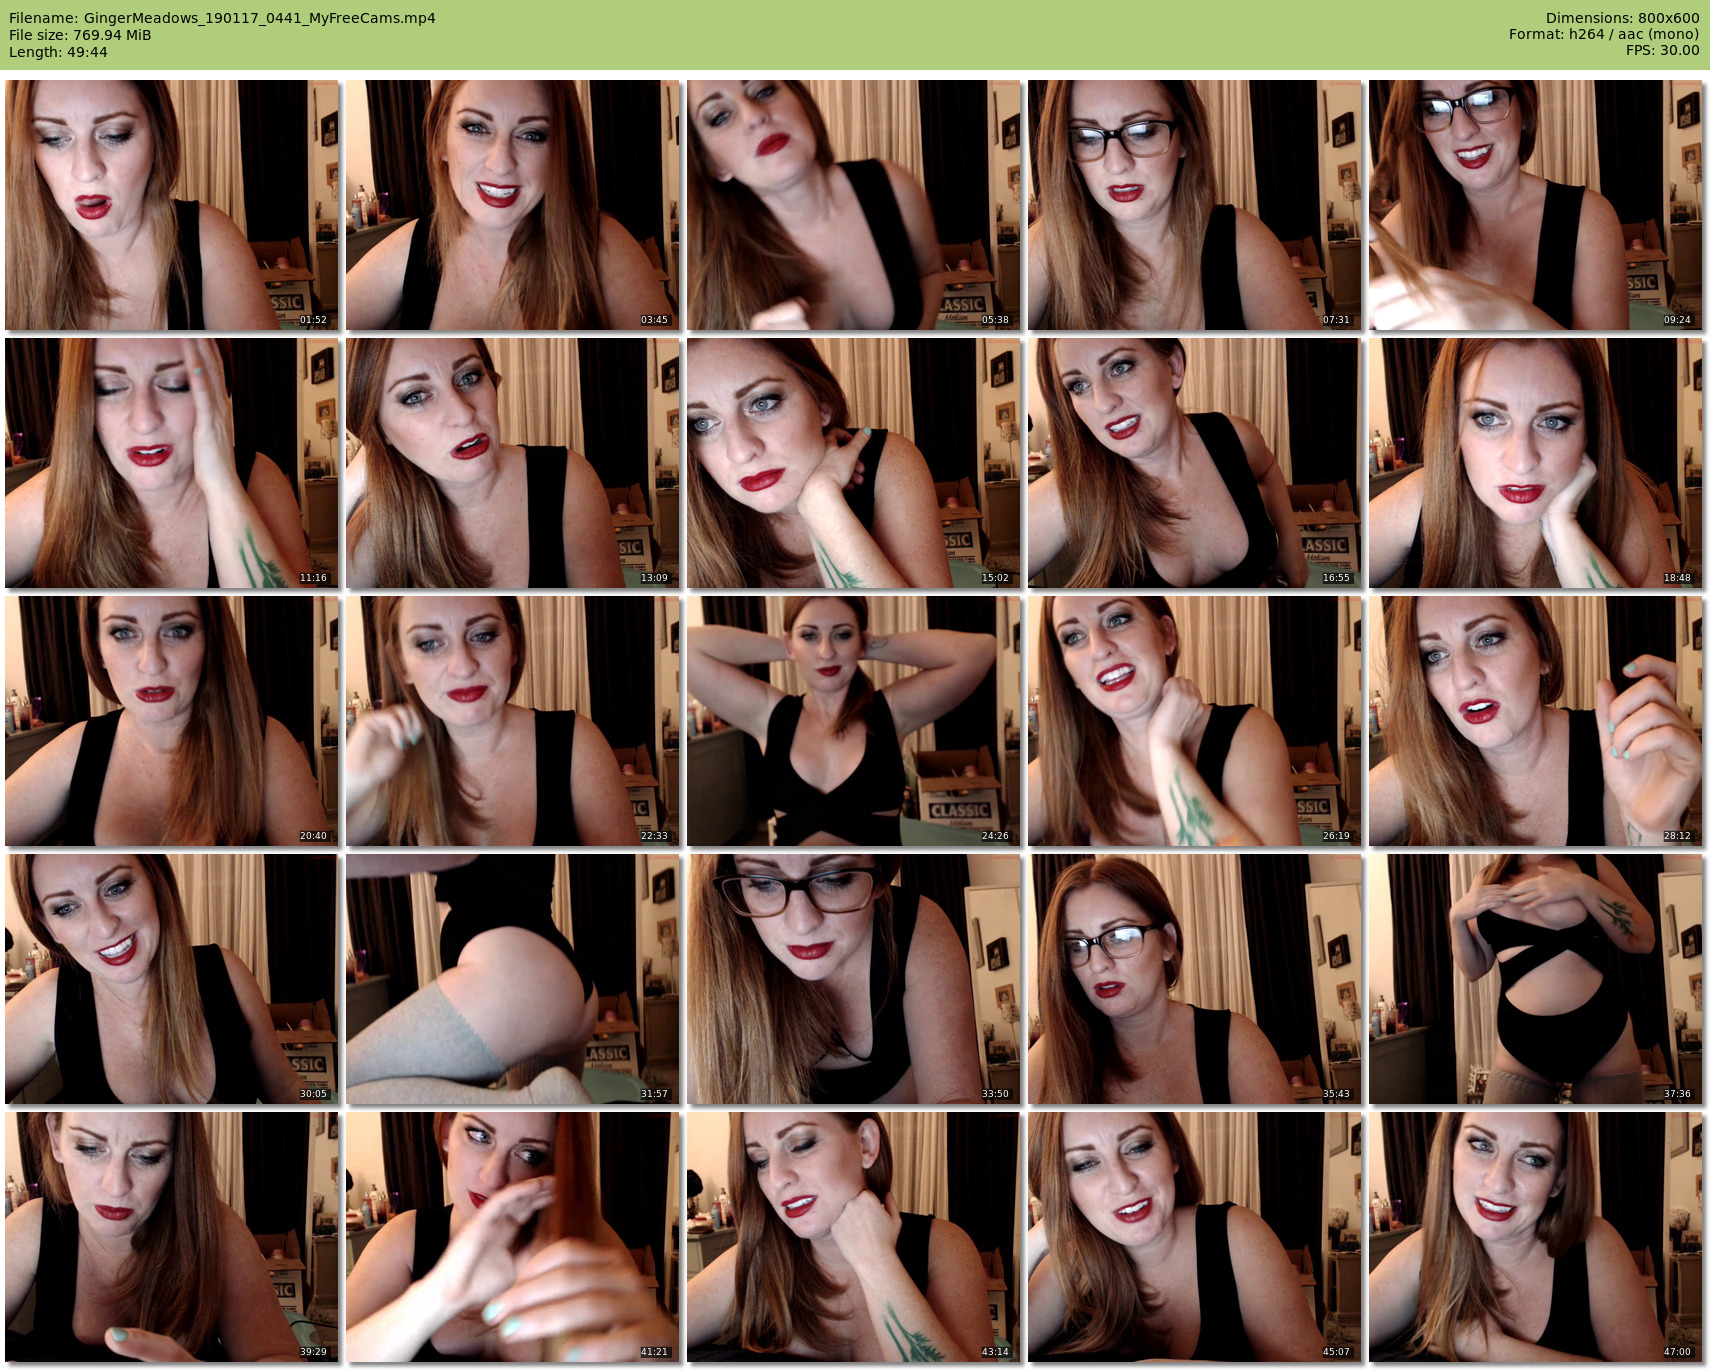Select the 28:12 preview frame
Image resolution: width=1710 pixels, height=1370 pixels.
[1536, 721]
